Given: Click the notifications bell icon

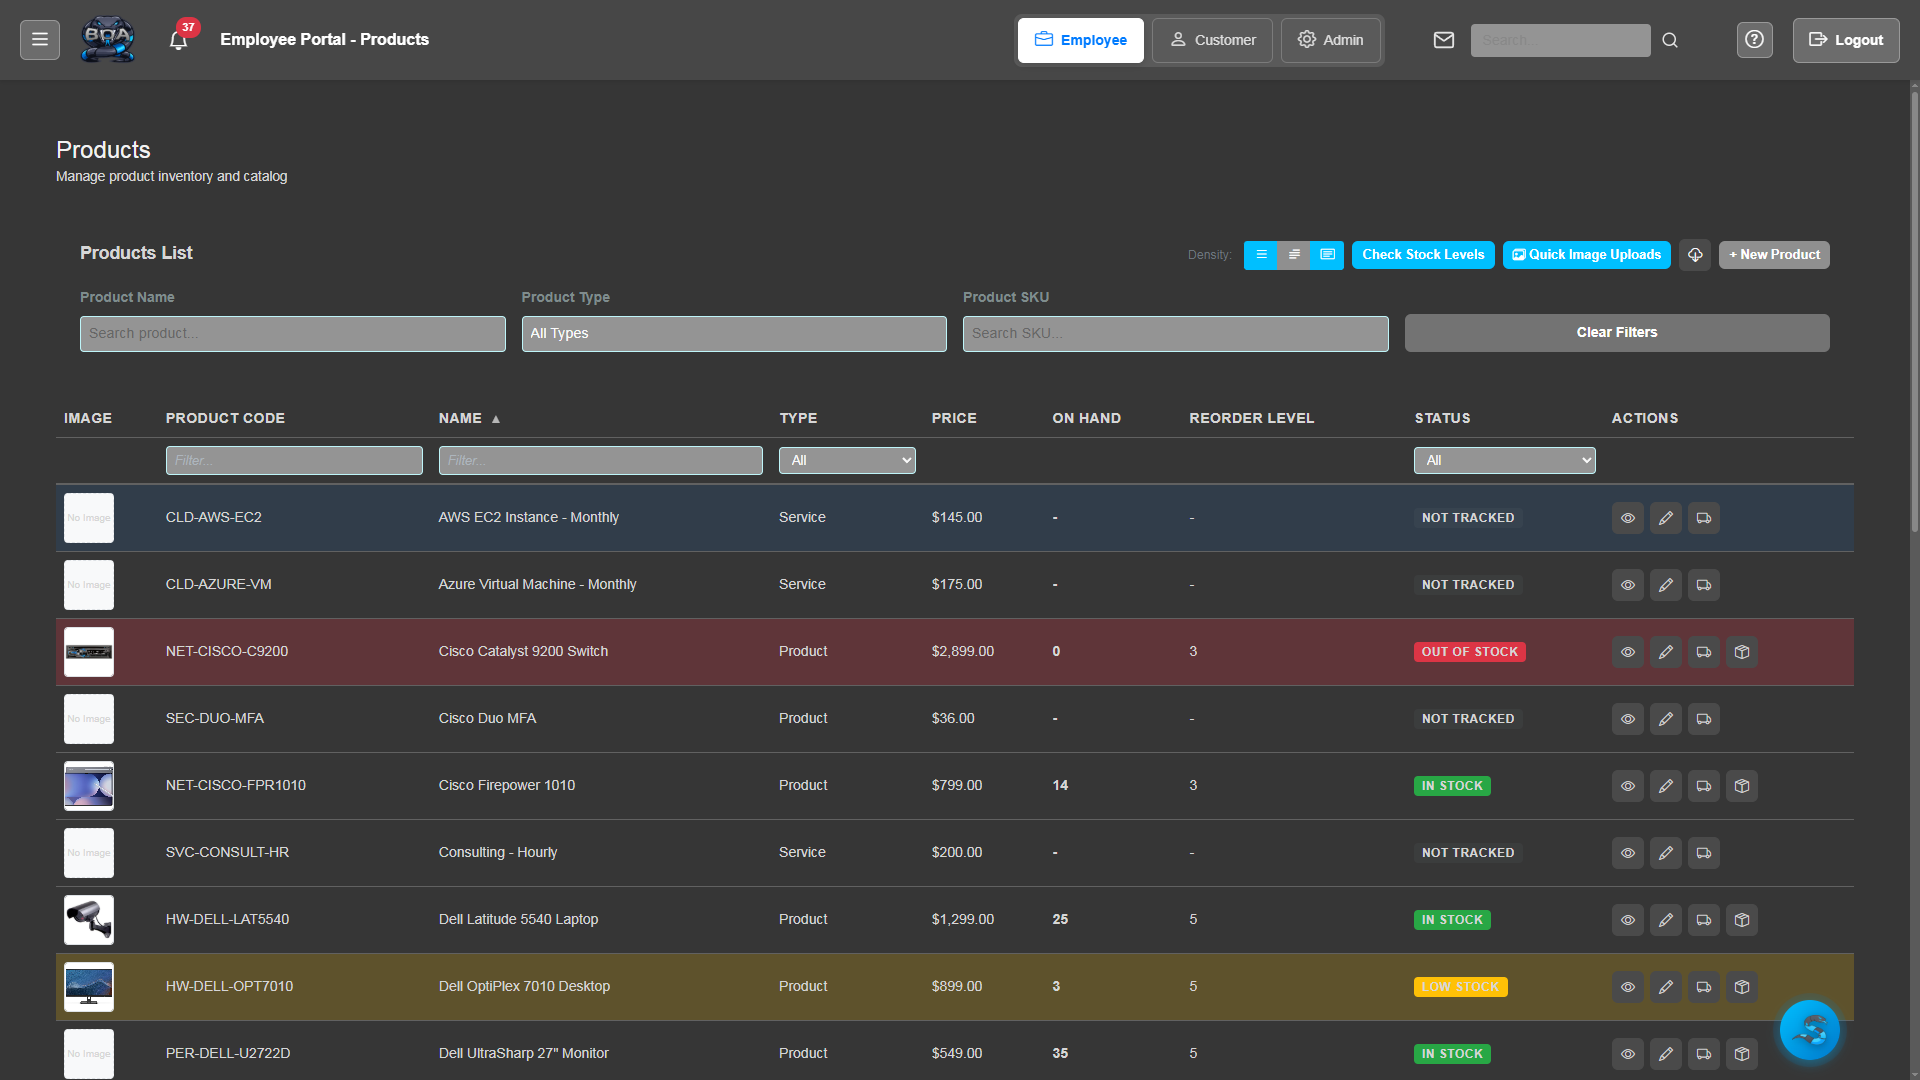Looking at the screenshot, I should pyautogui.click(x=178, y=41).
